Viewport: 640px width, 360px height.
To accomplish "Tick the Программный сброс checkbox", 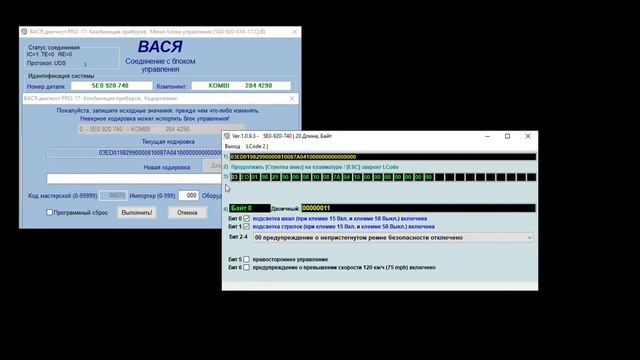I will click(x=49, y=213).
